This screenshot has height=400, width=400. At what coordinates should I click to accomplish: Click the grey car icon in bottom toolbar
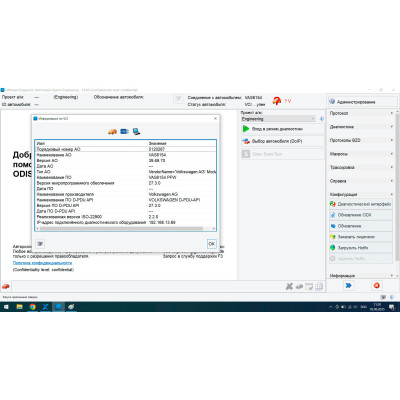299,286
